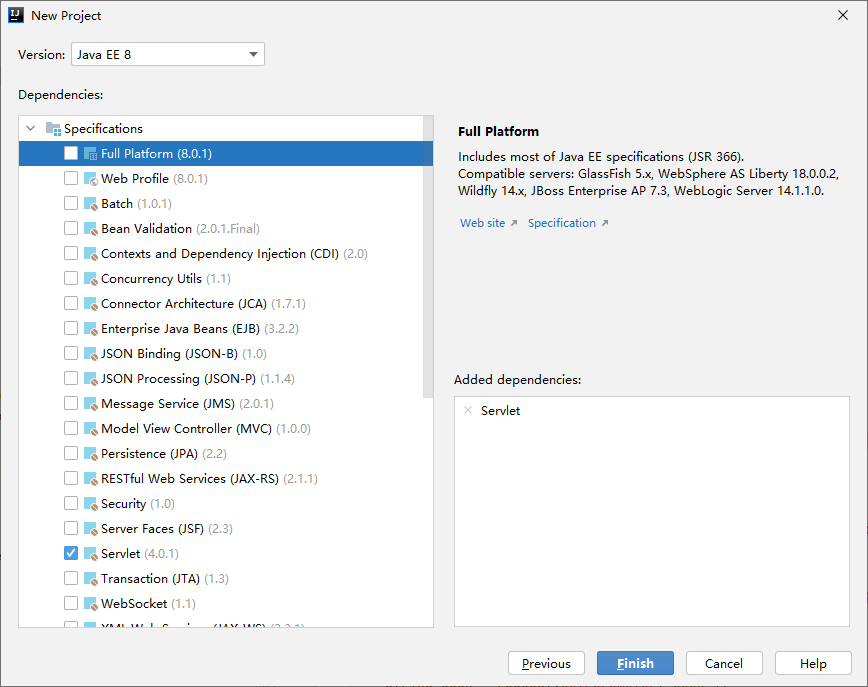
Task: Check the WebSocket checkbox
Action: pyautogui.click(x=71, y=603)
